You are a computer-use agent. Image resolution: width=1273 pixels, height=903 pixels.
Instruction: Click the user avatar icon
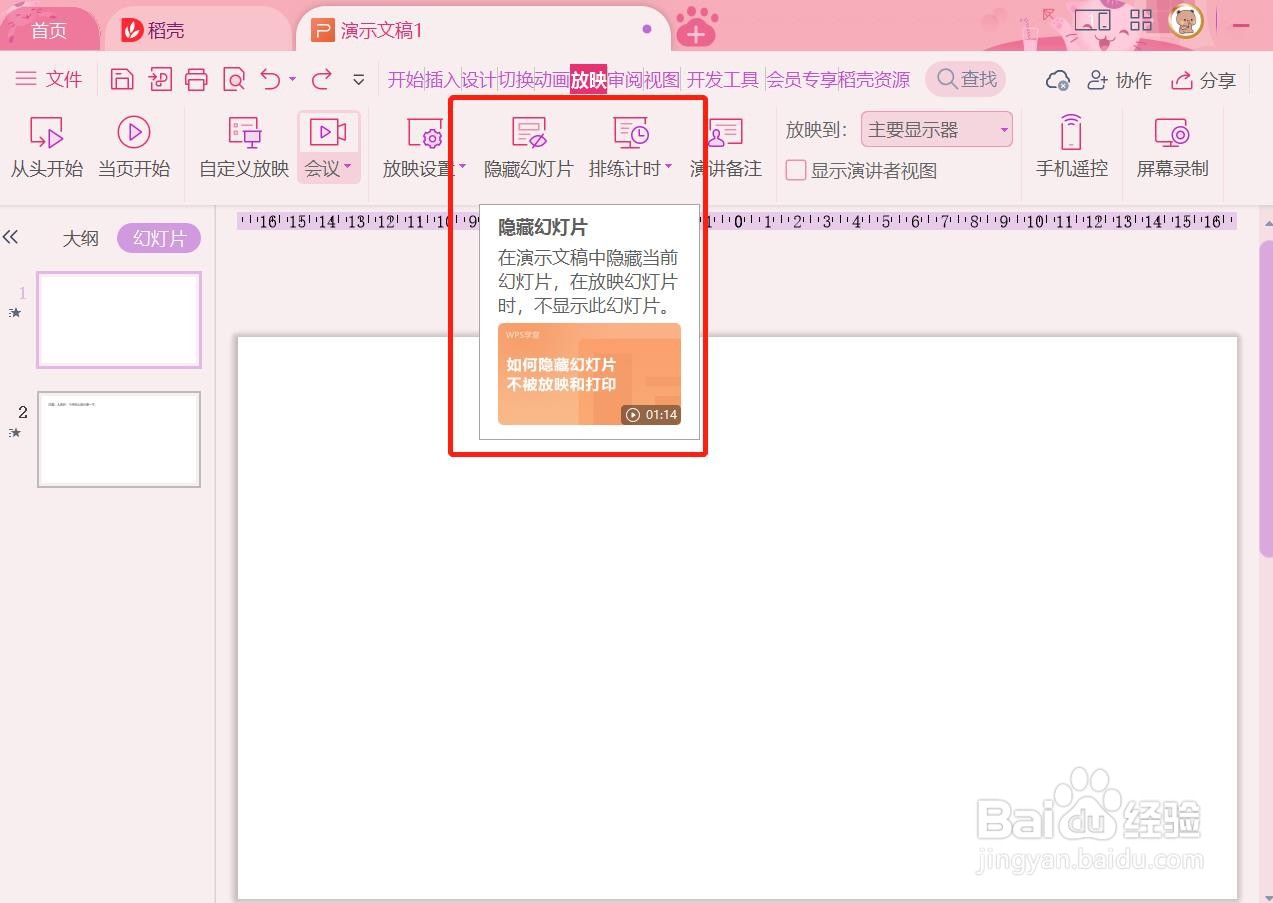click(1186, 21)
